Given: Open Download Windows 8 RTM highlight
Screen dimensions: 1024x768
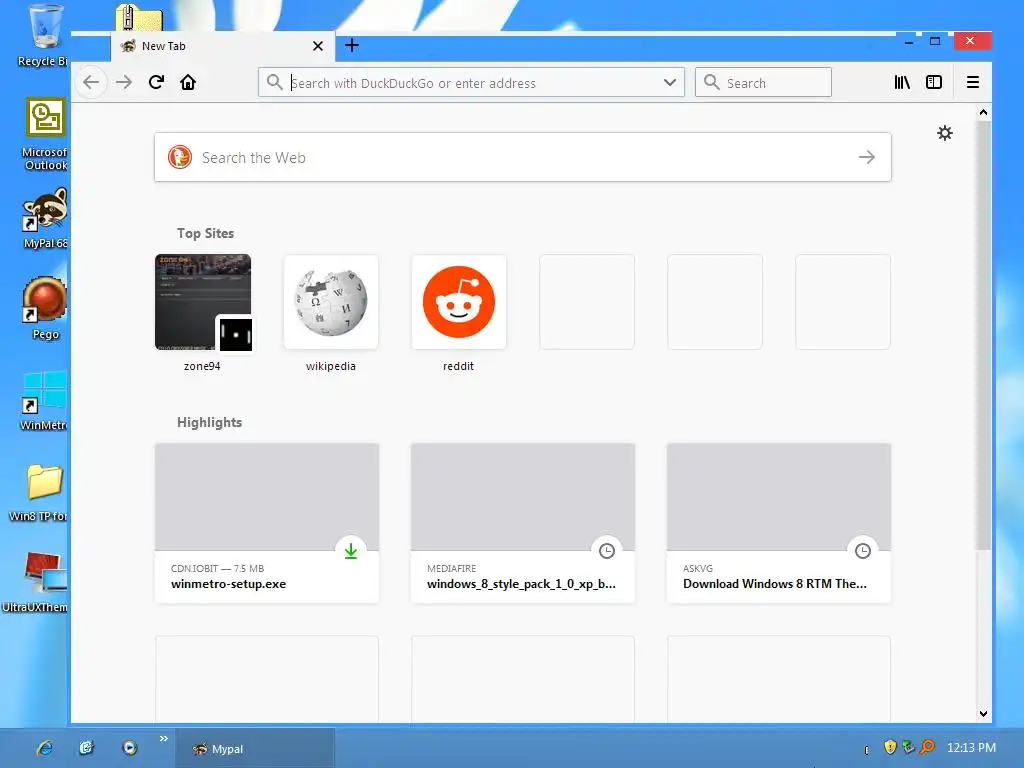Looking at the screenshot, I should pyautogui.click(x=778, y=523).
